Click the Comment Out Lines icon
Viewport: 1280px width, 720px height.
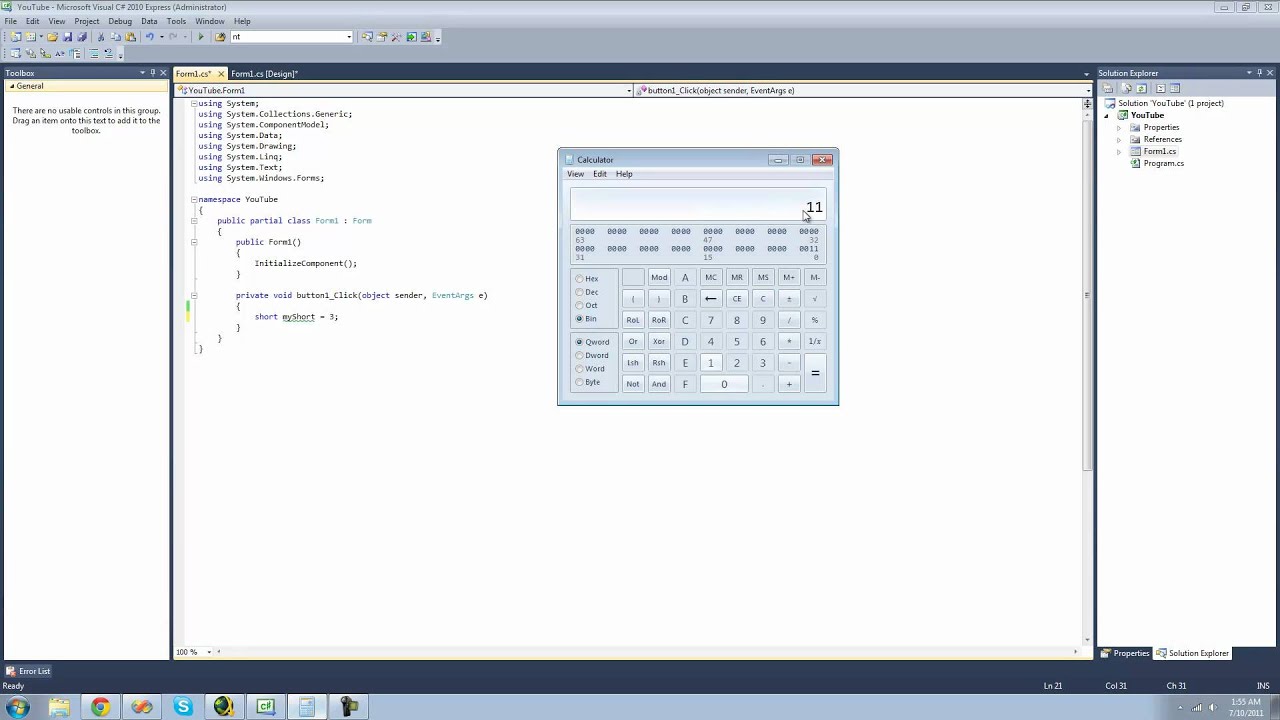point(93,53)
